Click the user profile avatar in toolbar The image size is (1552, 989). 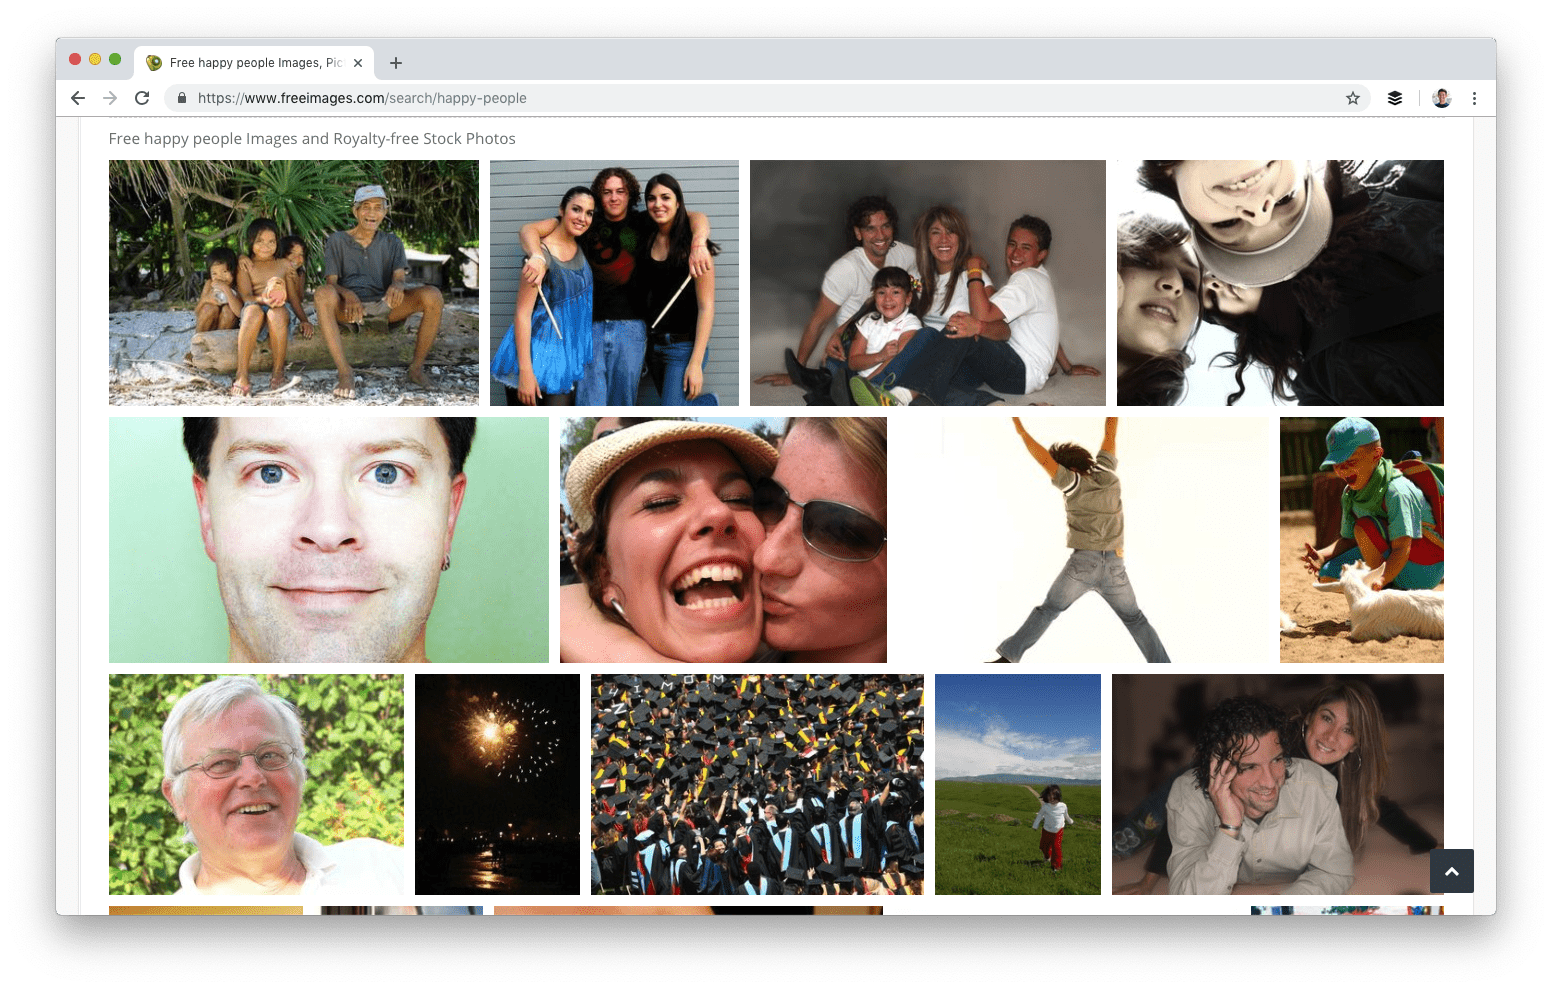(x=1441, y=98)
